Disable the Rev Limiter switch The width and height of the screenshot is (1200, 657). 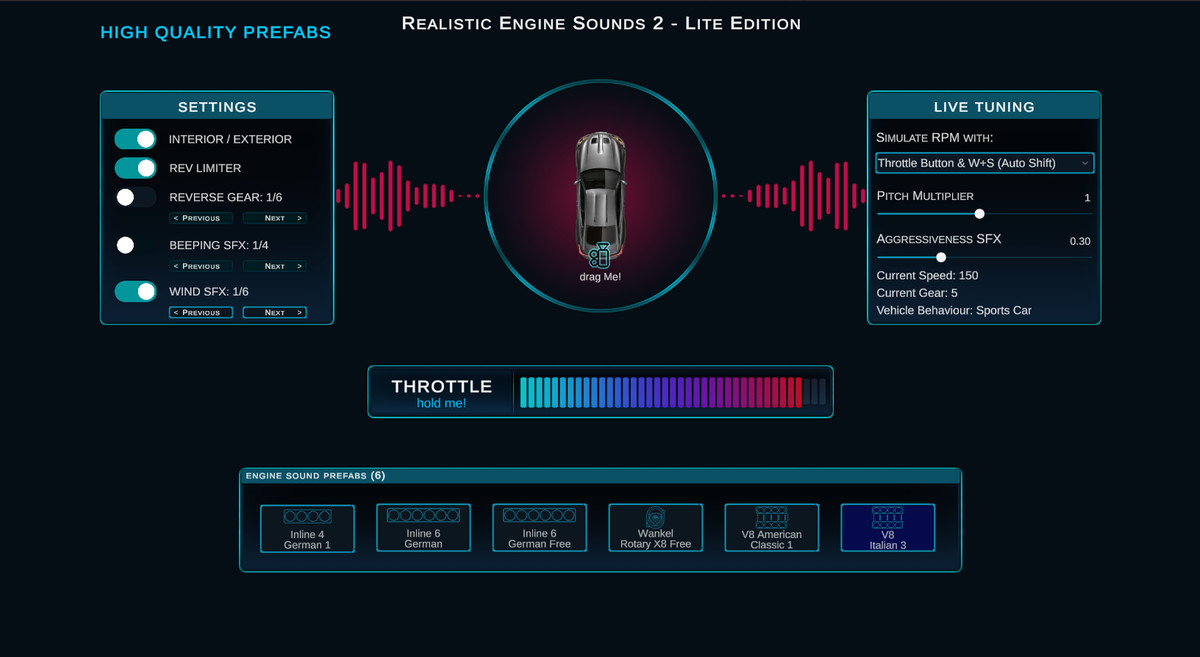coord(136,168)
